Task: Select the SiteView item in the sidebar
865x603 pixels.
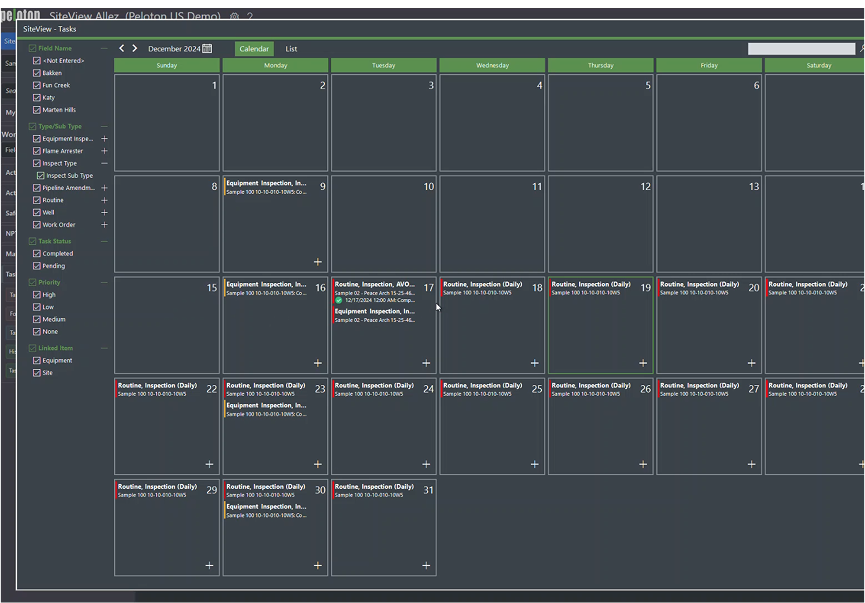Action: coord(11,41)
